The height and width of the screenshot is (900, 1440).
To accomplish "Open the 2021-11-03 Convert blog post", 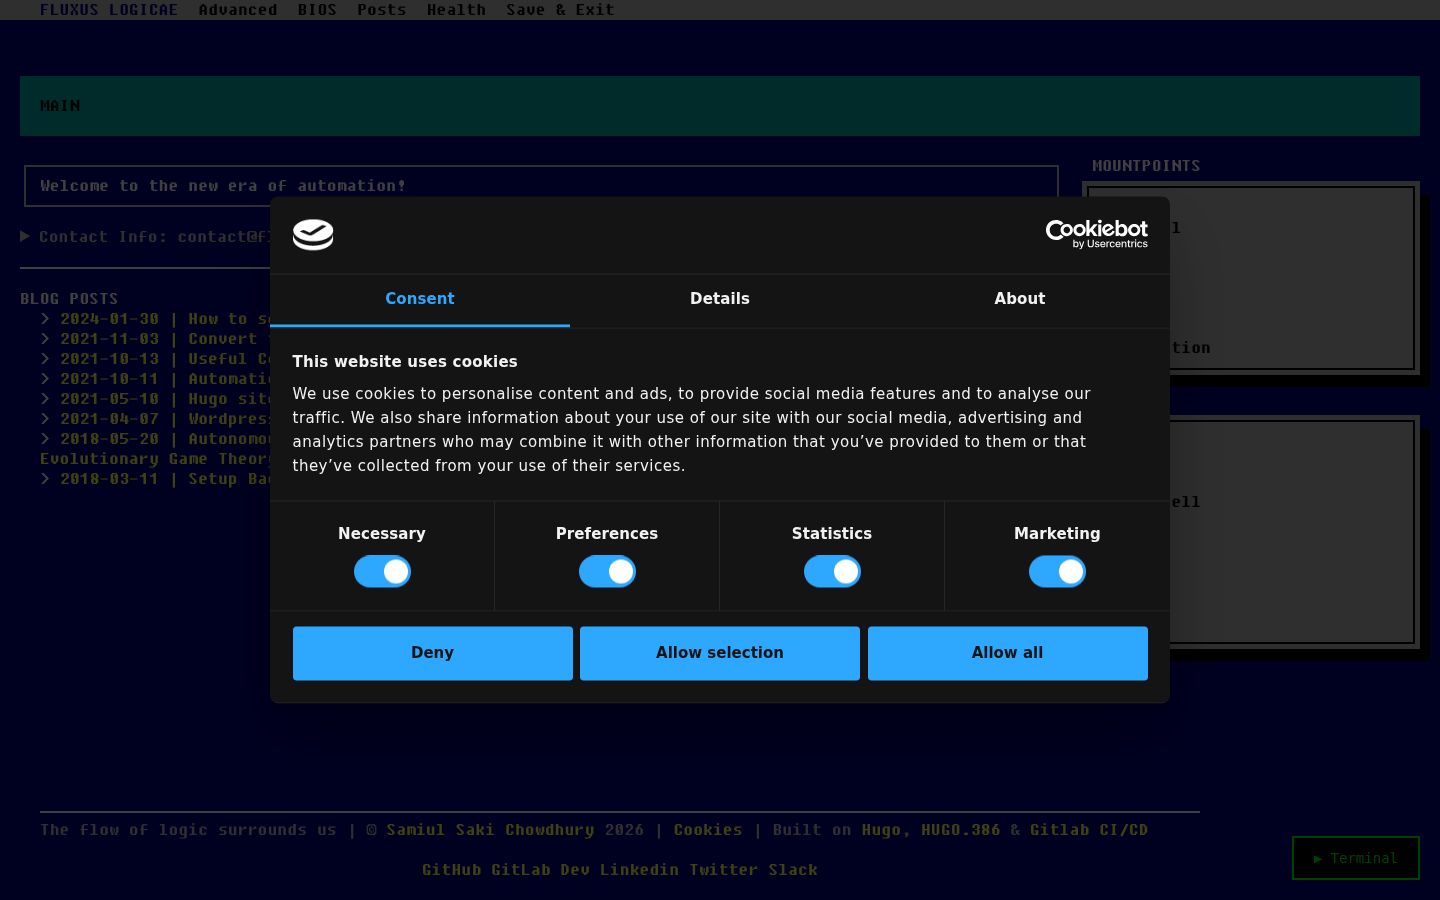I will click(x=165, y=339).
